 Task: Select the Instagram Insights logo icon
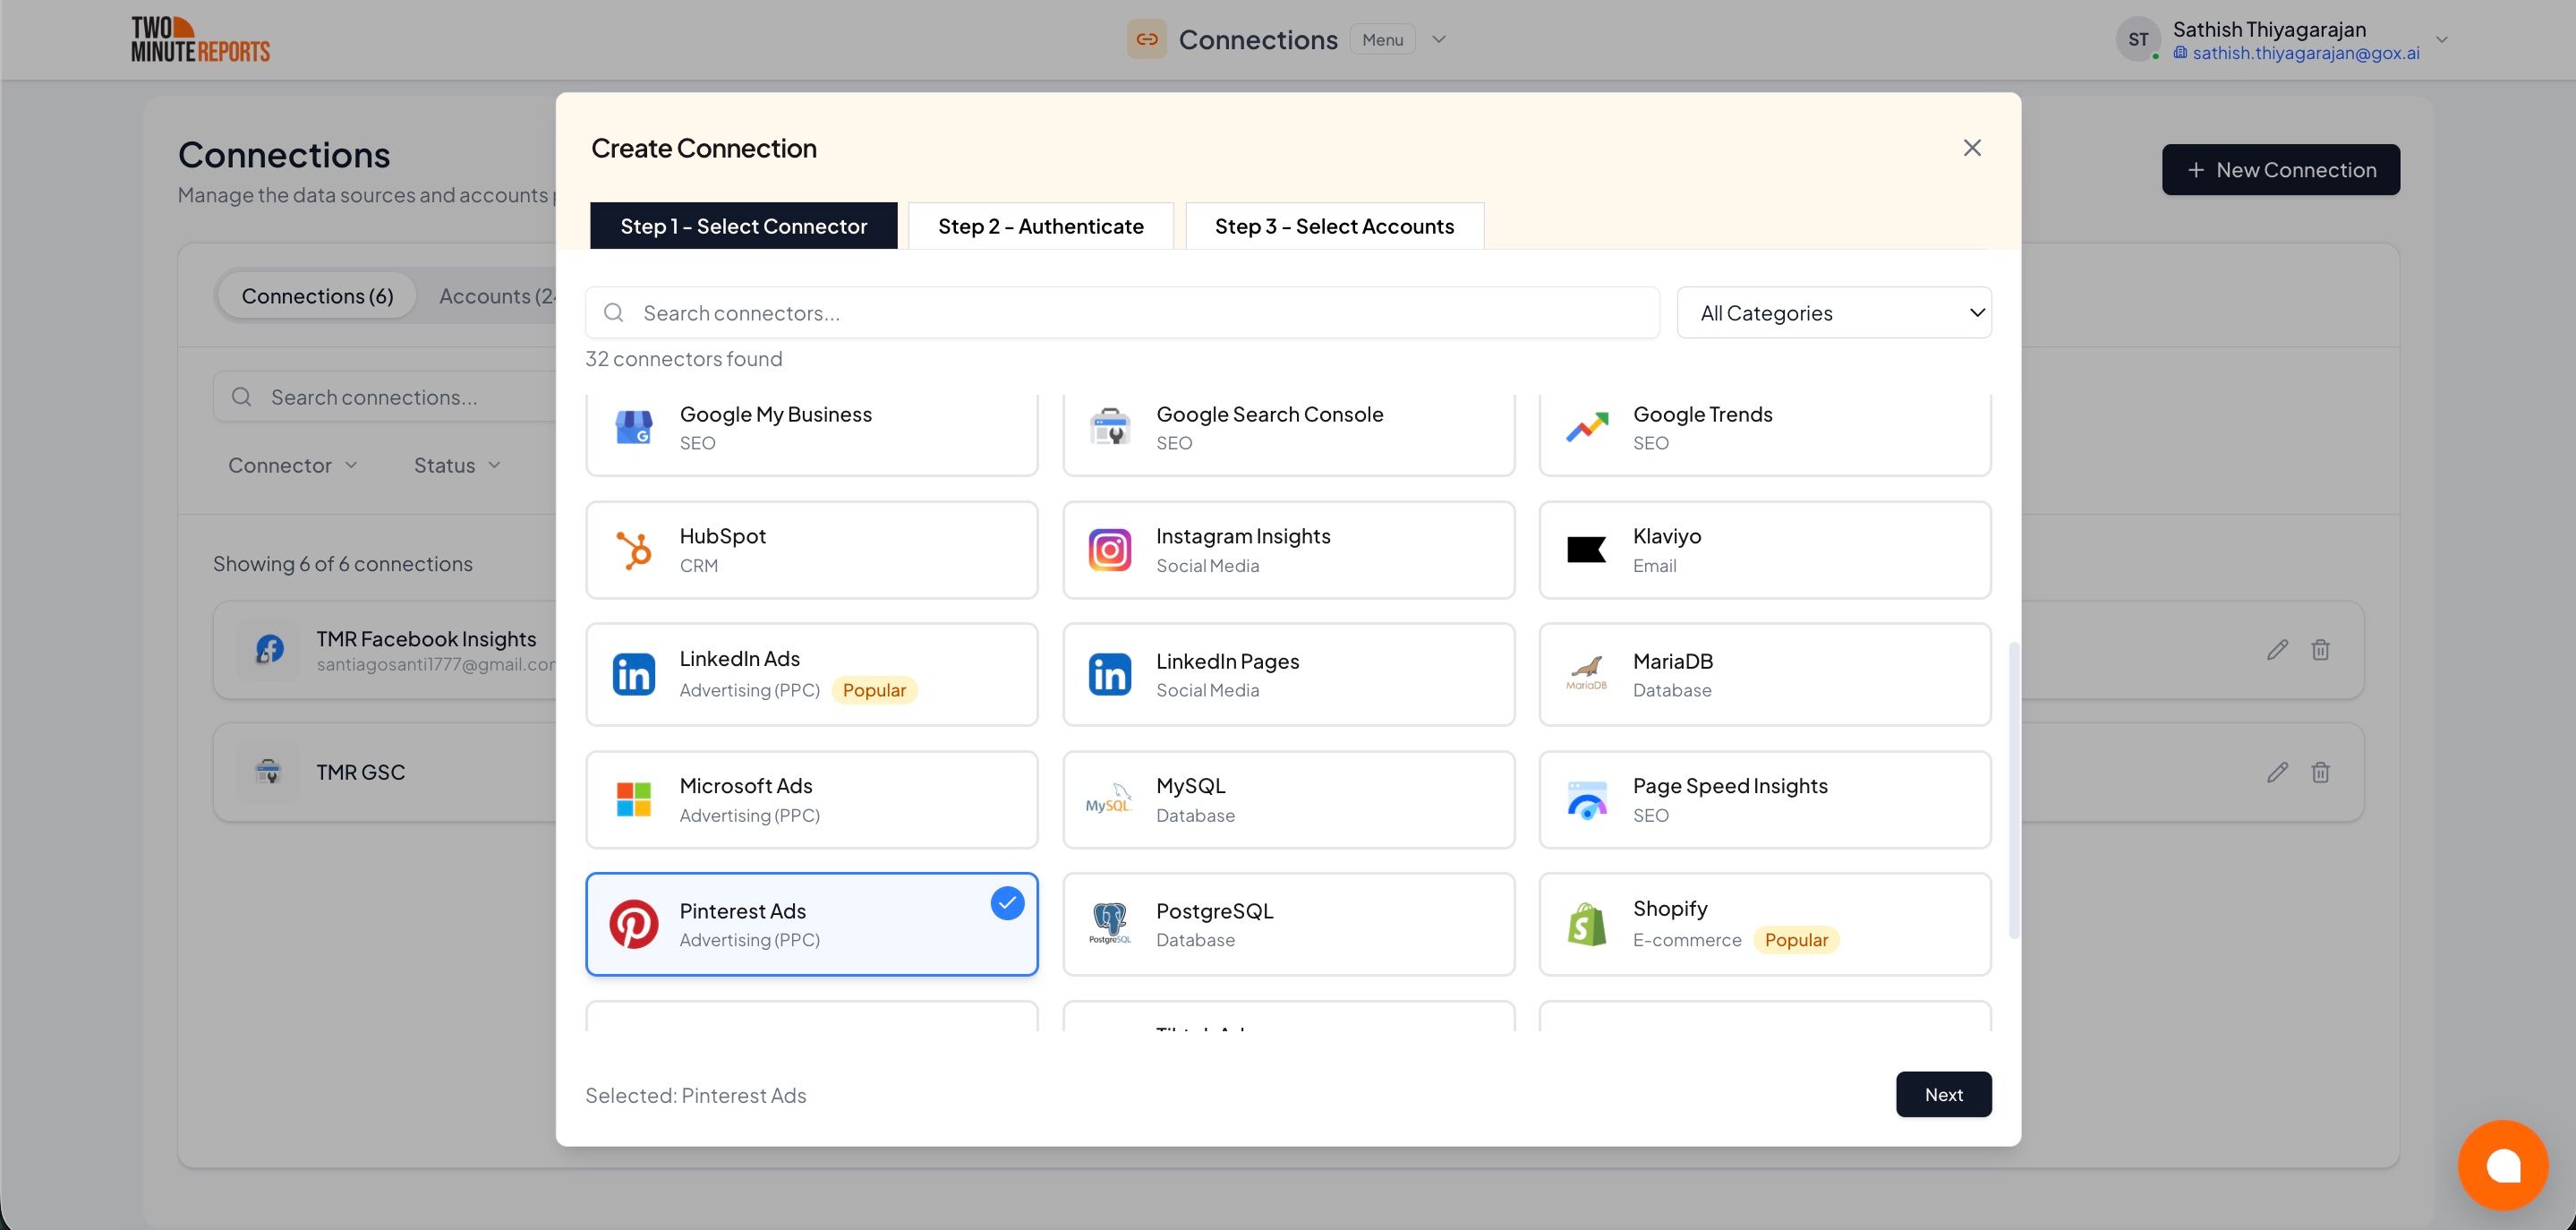(x=1109, y=550)
